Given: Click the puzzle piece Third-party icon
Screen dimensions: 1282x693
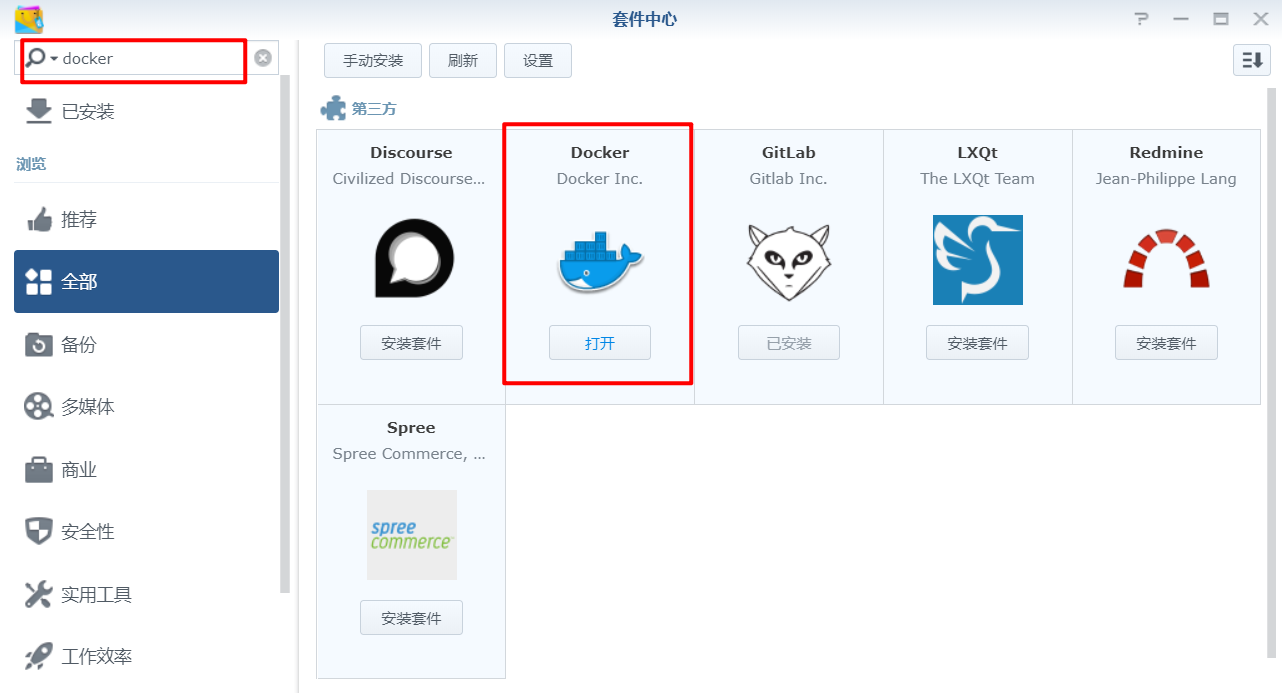Looking at the screenshot, I should [x=333, y=108].
